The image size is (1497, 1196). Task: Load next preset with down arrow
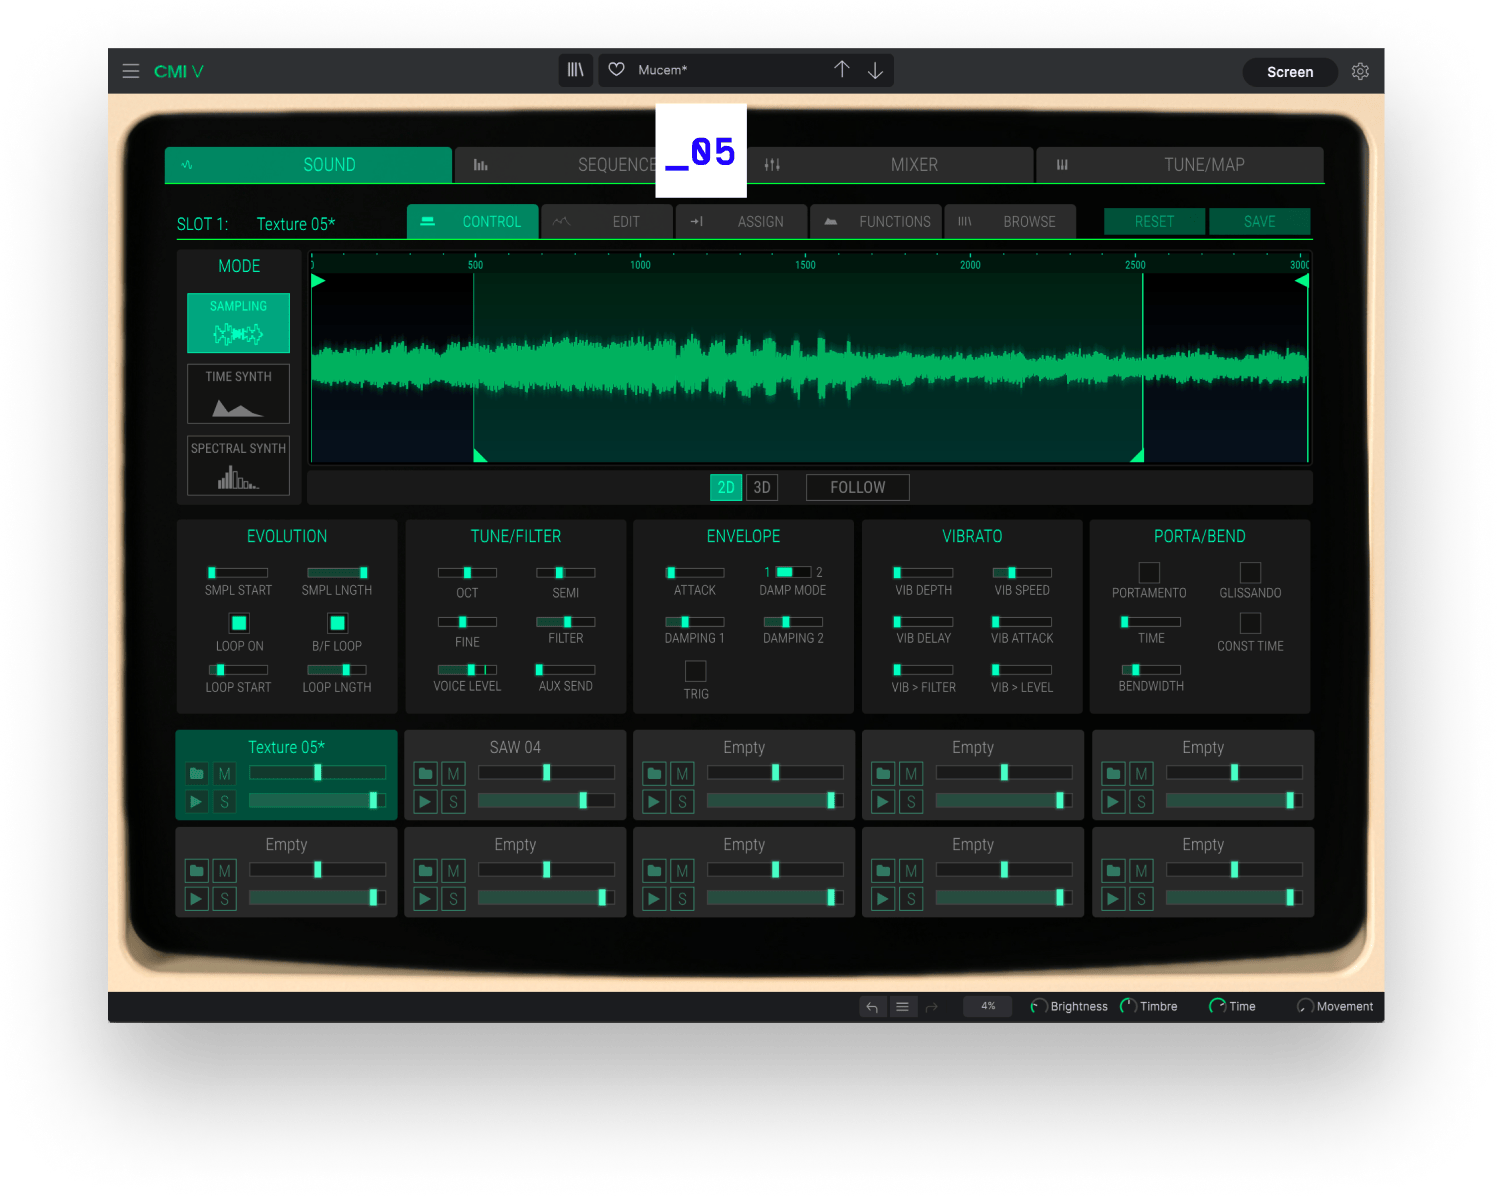tap(875, 70)
